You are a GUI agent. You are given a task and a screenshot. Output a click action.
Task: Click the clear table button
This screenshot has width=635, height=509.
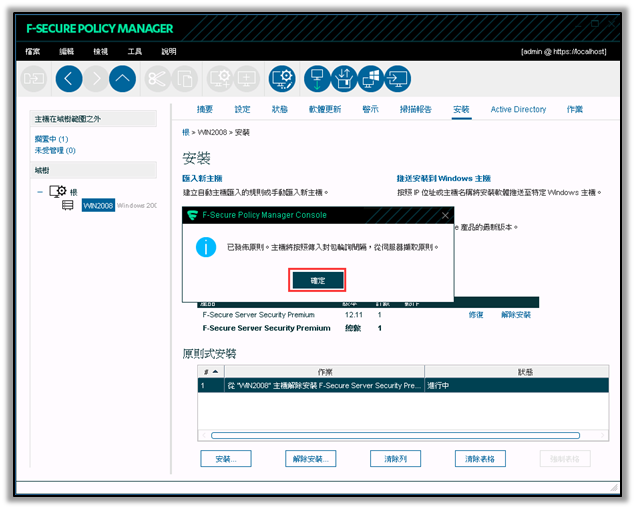pyautogui.click(x=480, y=459)
